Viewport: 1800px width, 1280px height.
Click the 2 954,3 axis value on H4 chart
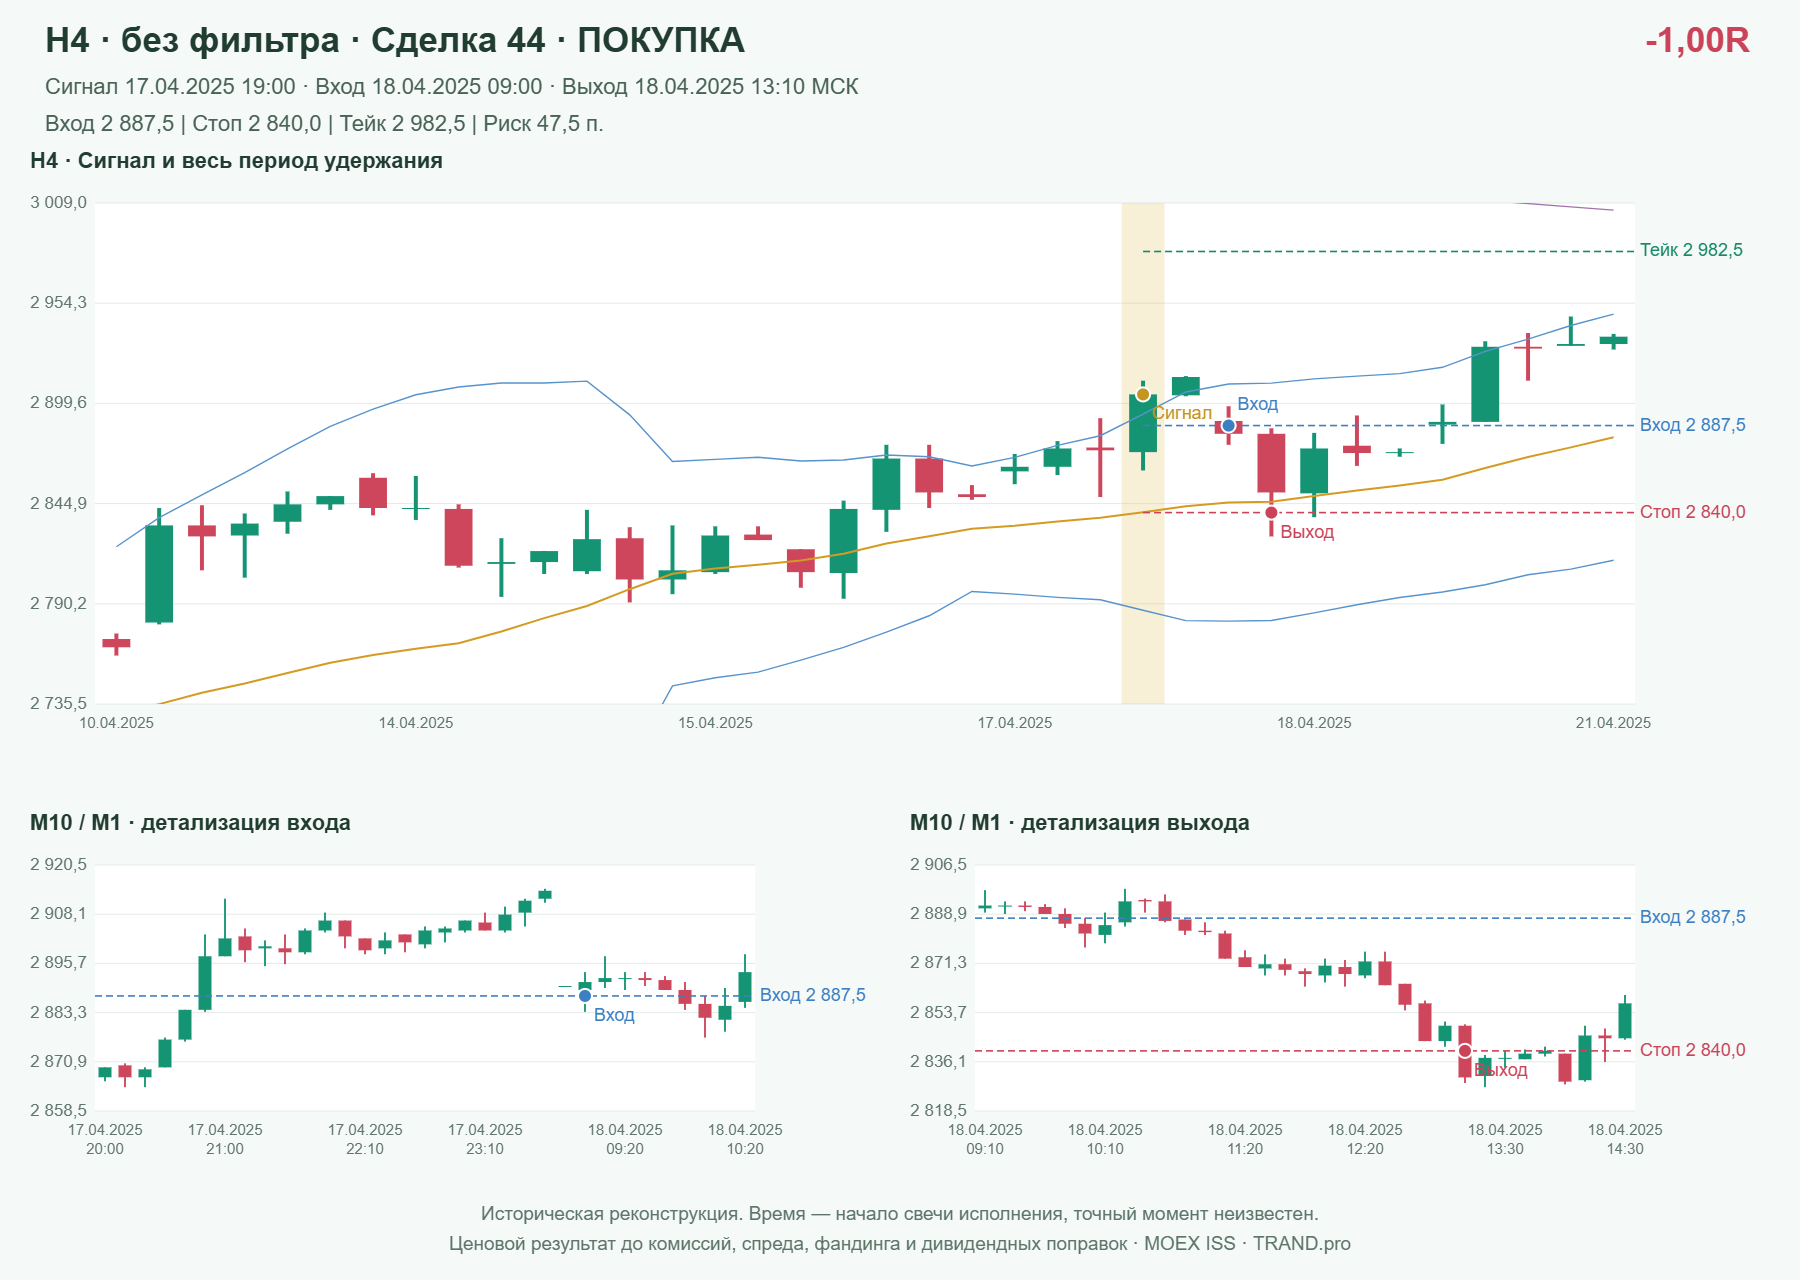(58, 303)
